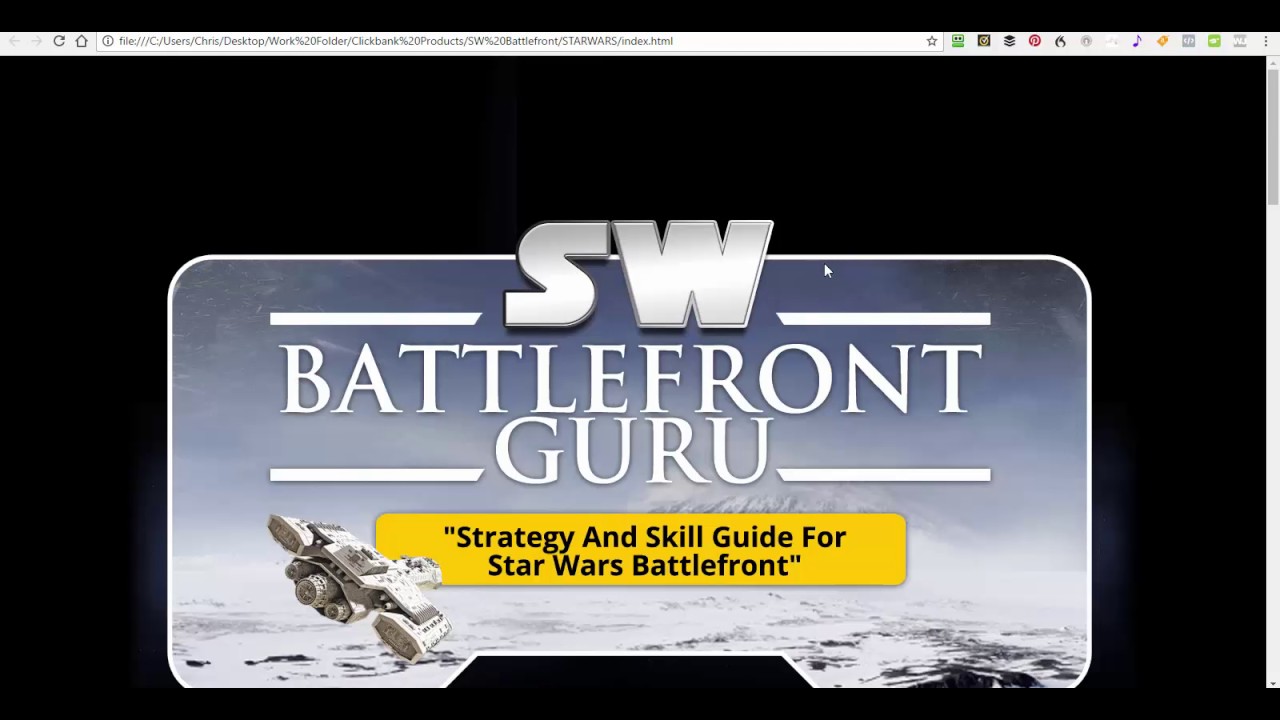Go forward to the next page
Screen dimensions: 1280x720
[37, 41]
